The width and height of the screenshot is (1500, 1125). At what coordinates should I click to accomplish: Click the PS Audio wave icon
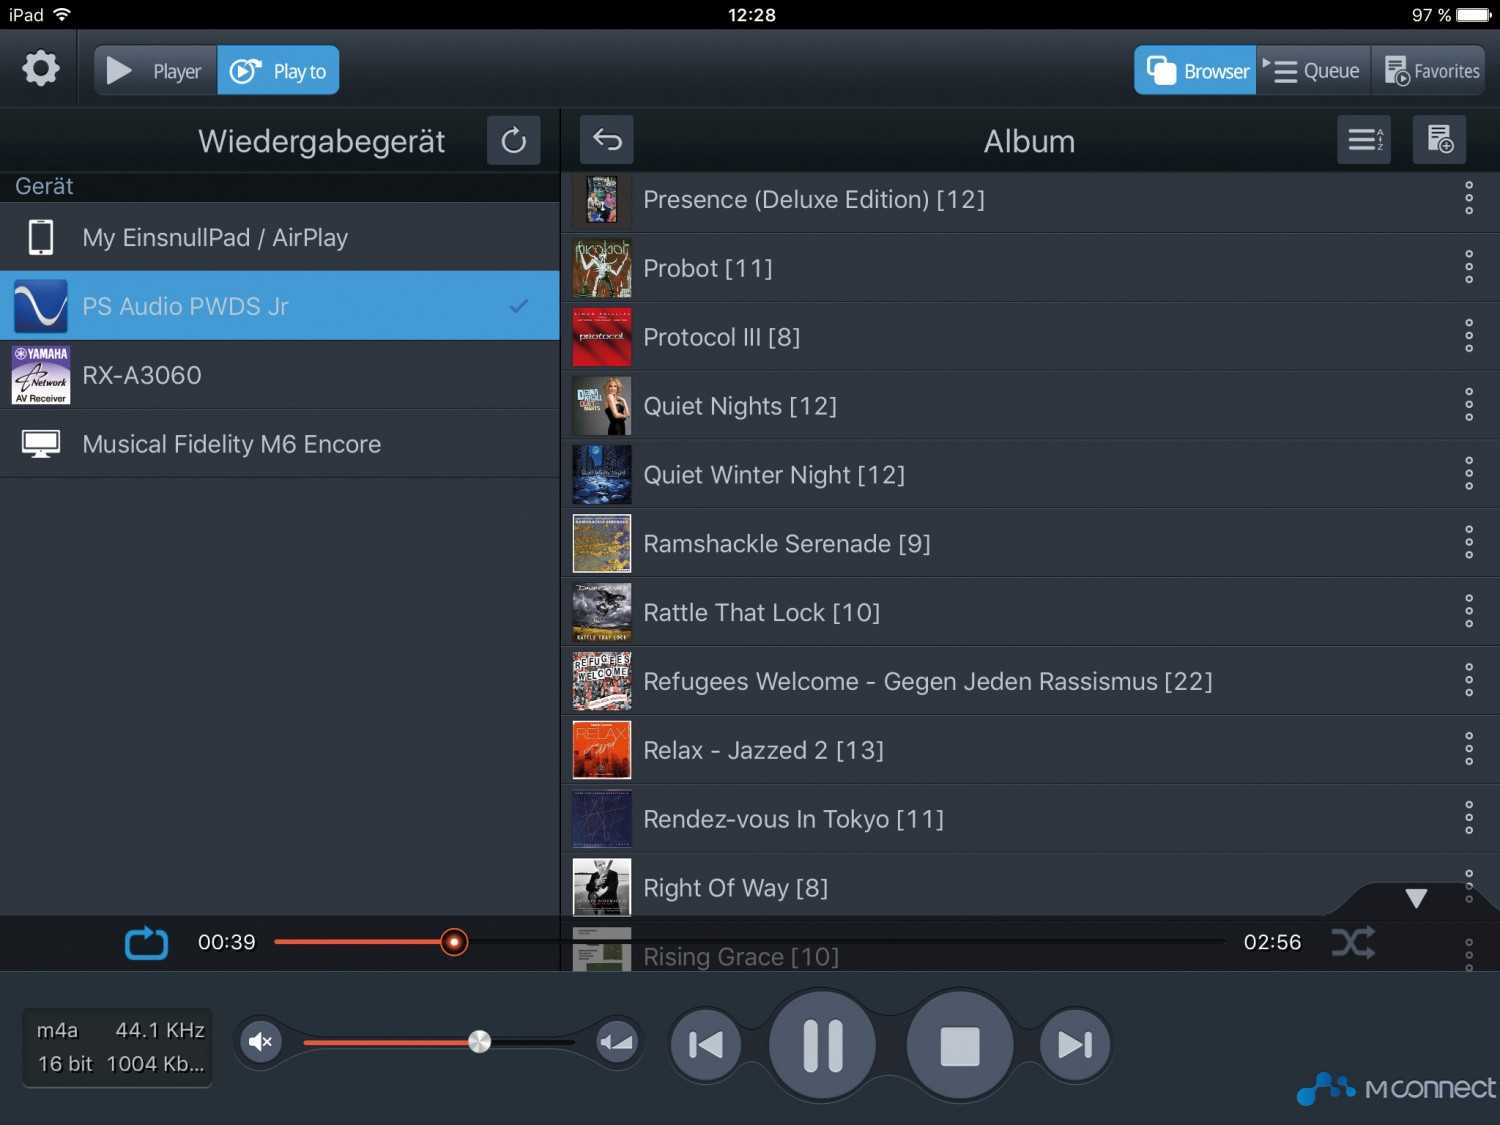pos(40,306)
